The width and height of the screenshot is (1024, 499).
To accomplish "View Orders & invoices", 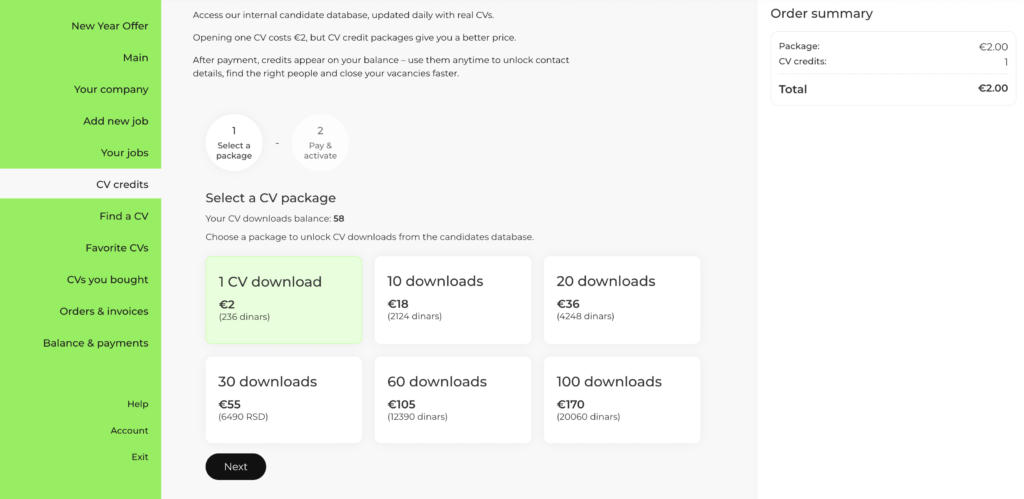I will point(103,311).
